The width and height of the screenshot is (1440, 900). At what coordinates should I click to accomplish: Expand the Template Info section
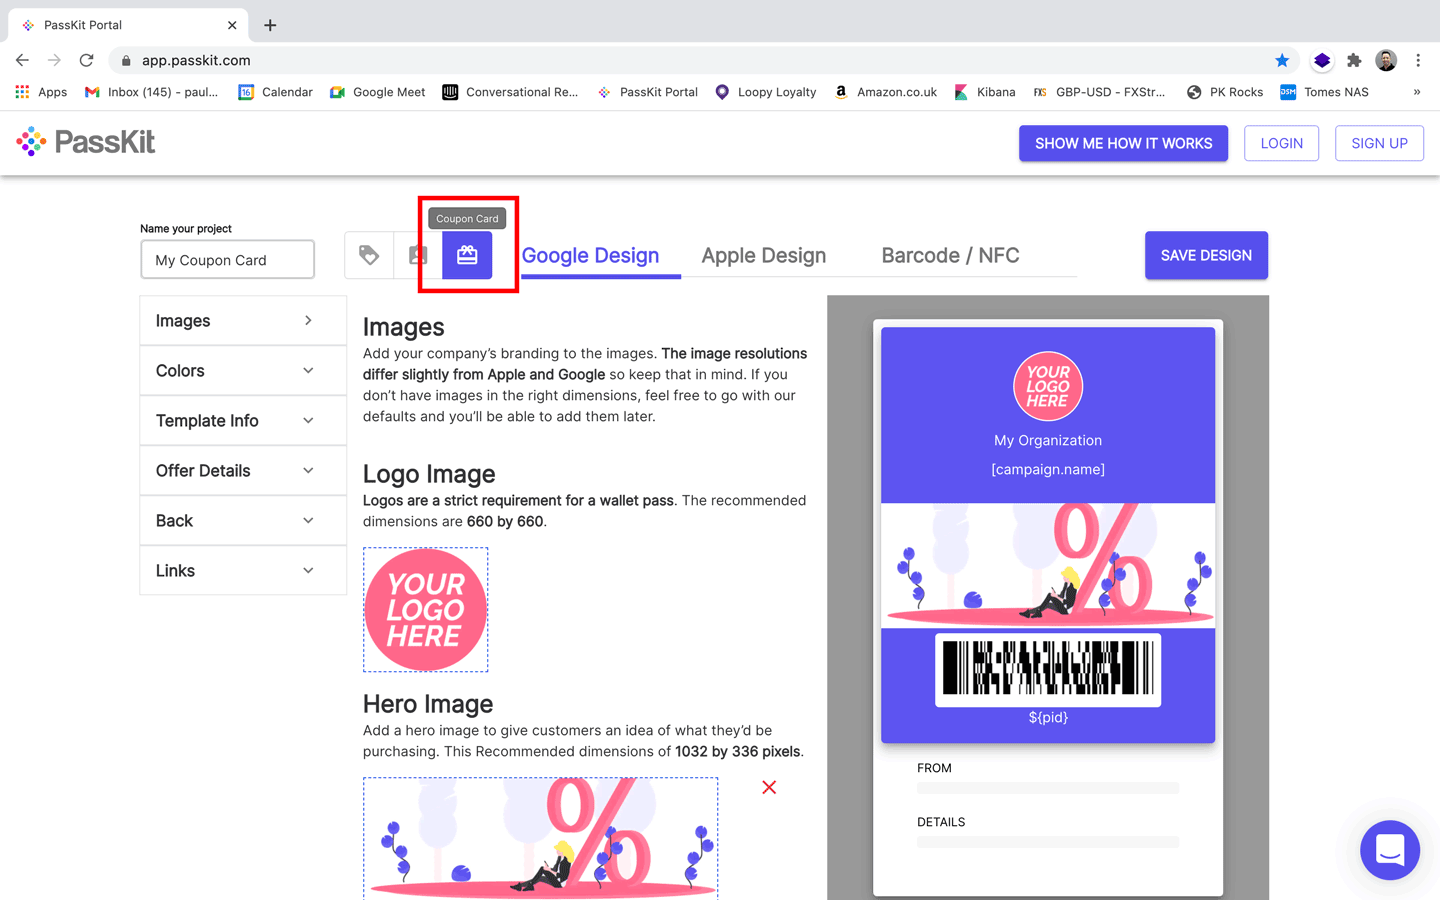tap(243, 420)
